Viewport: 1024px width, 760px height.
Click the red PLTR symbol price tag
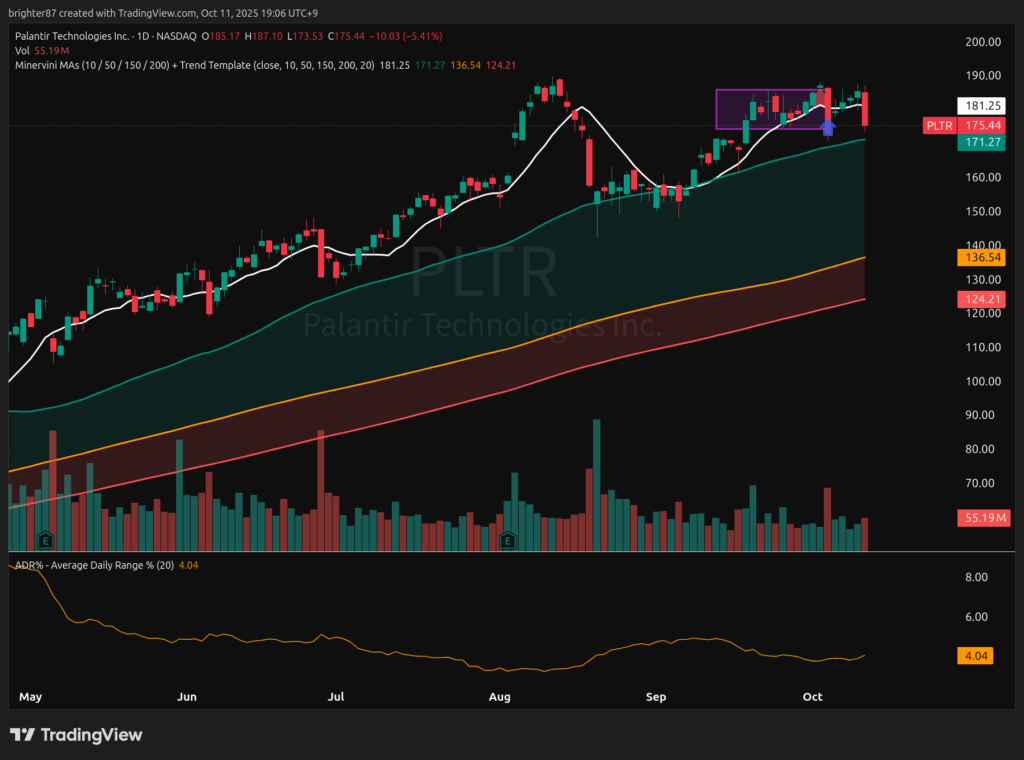point(938,125)
